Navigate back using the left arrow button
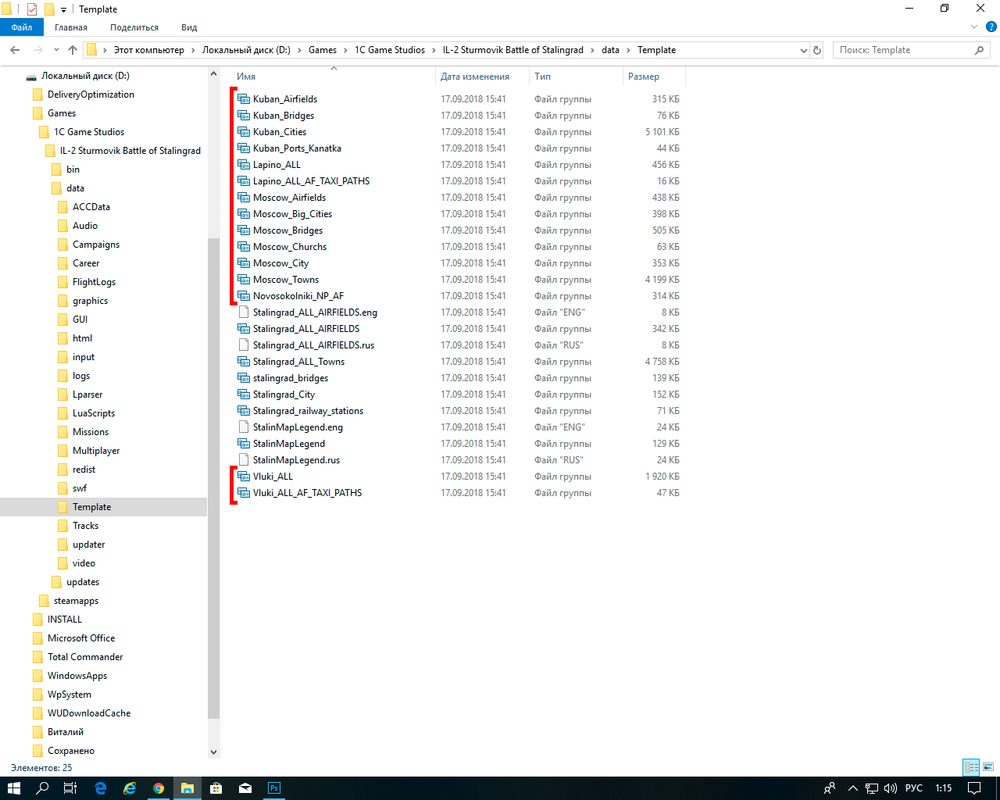1000x800 pixels. (16, 49)
